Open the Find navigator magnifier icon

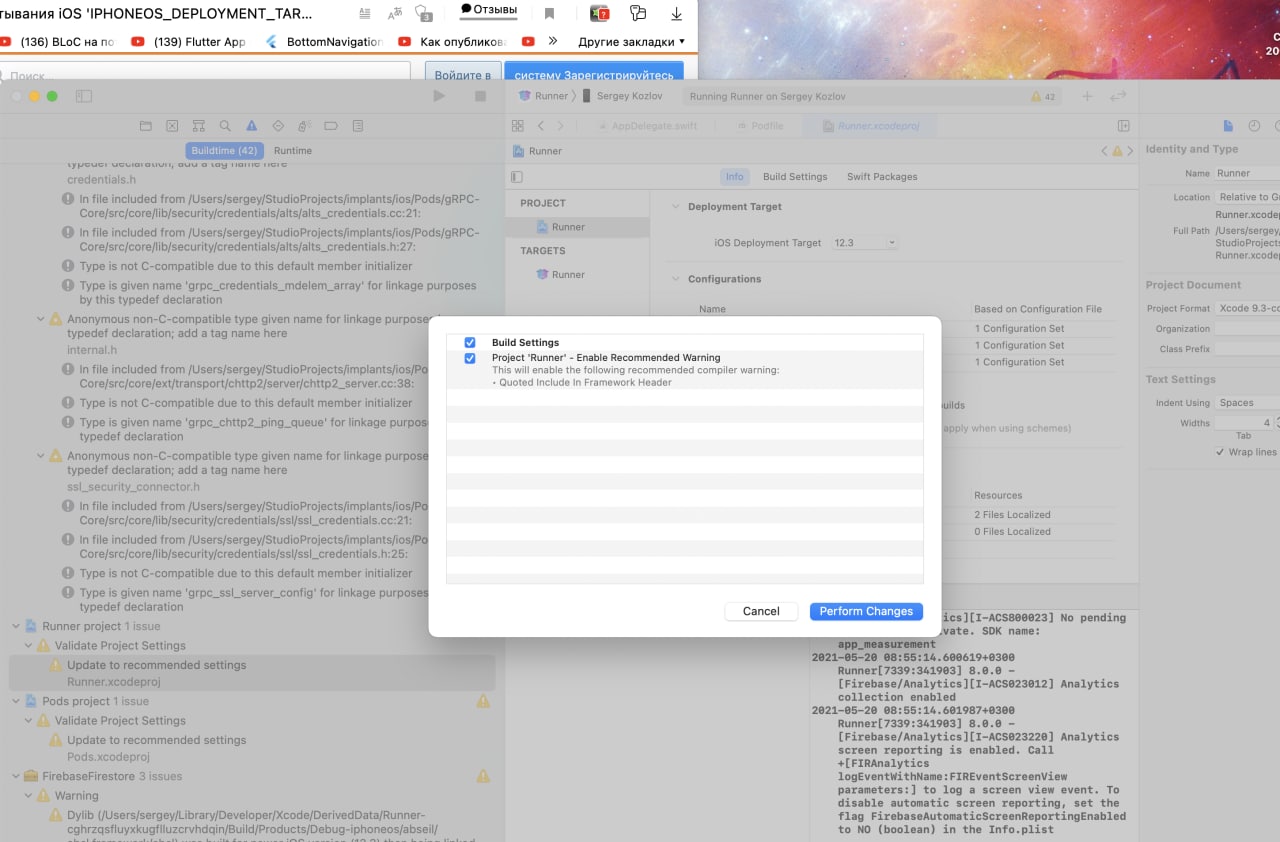[x=225, y=126]
